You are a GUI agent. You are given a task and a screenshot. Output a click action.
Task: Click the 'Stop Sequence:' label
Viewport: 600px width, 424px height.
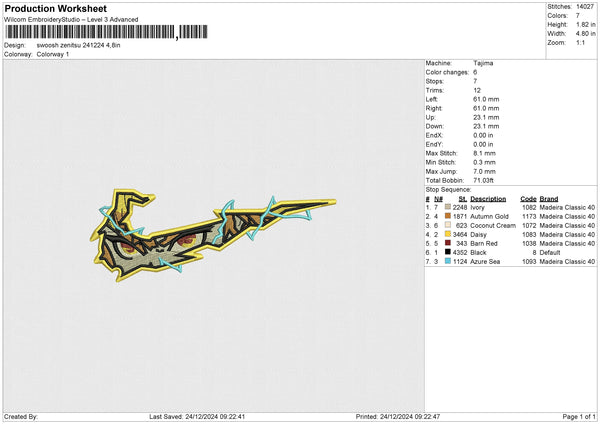click(x=448, y=190)
